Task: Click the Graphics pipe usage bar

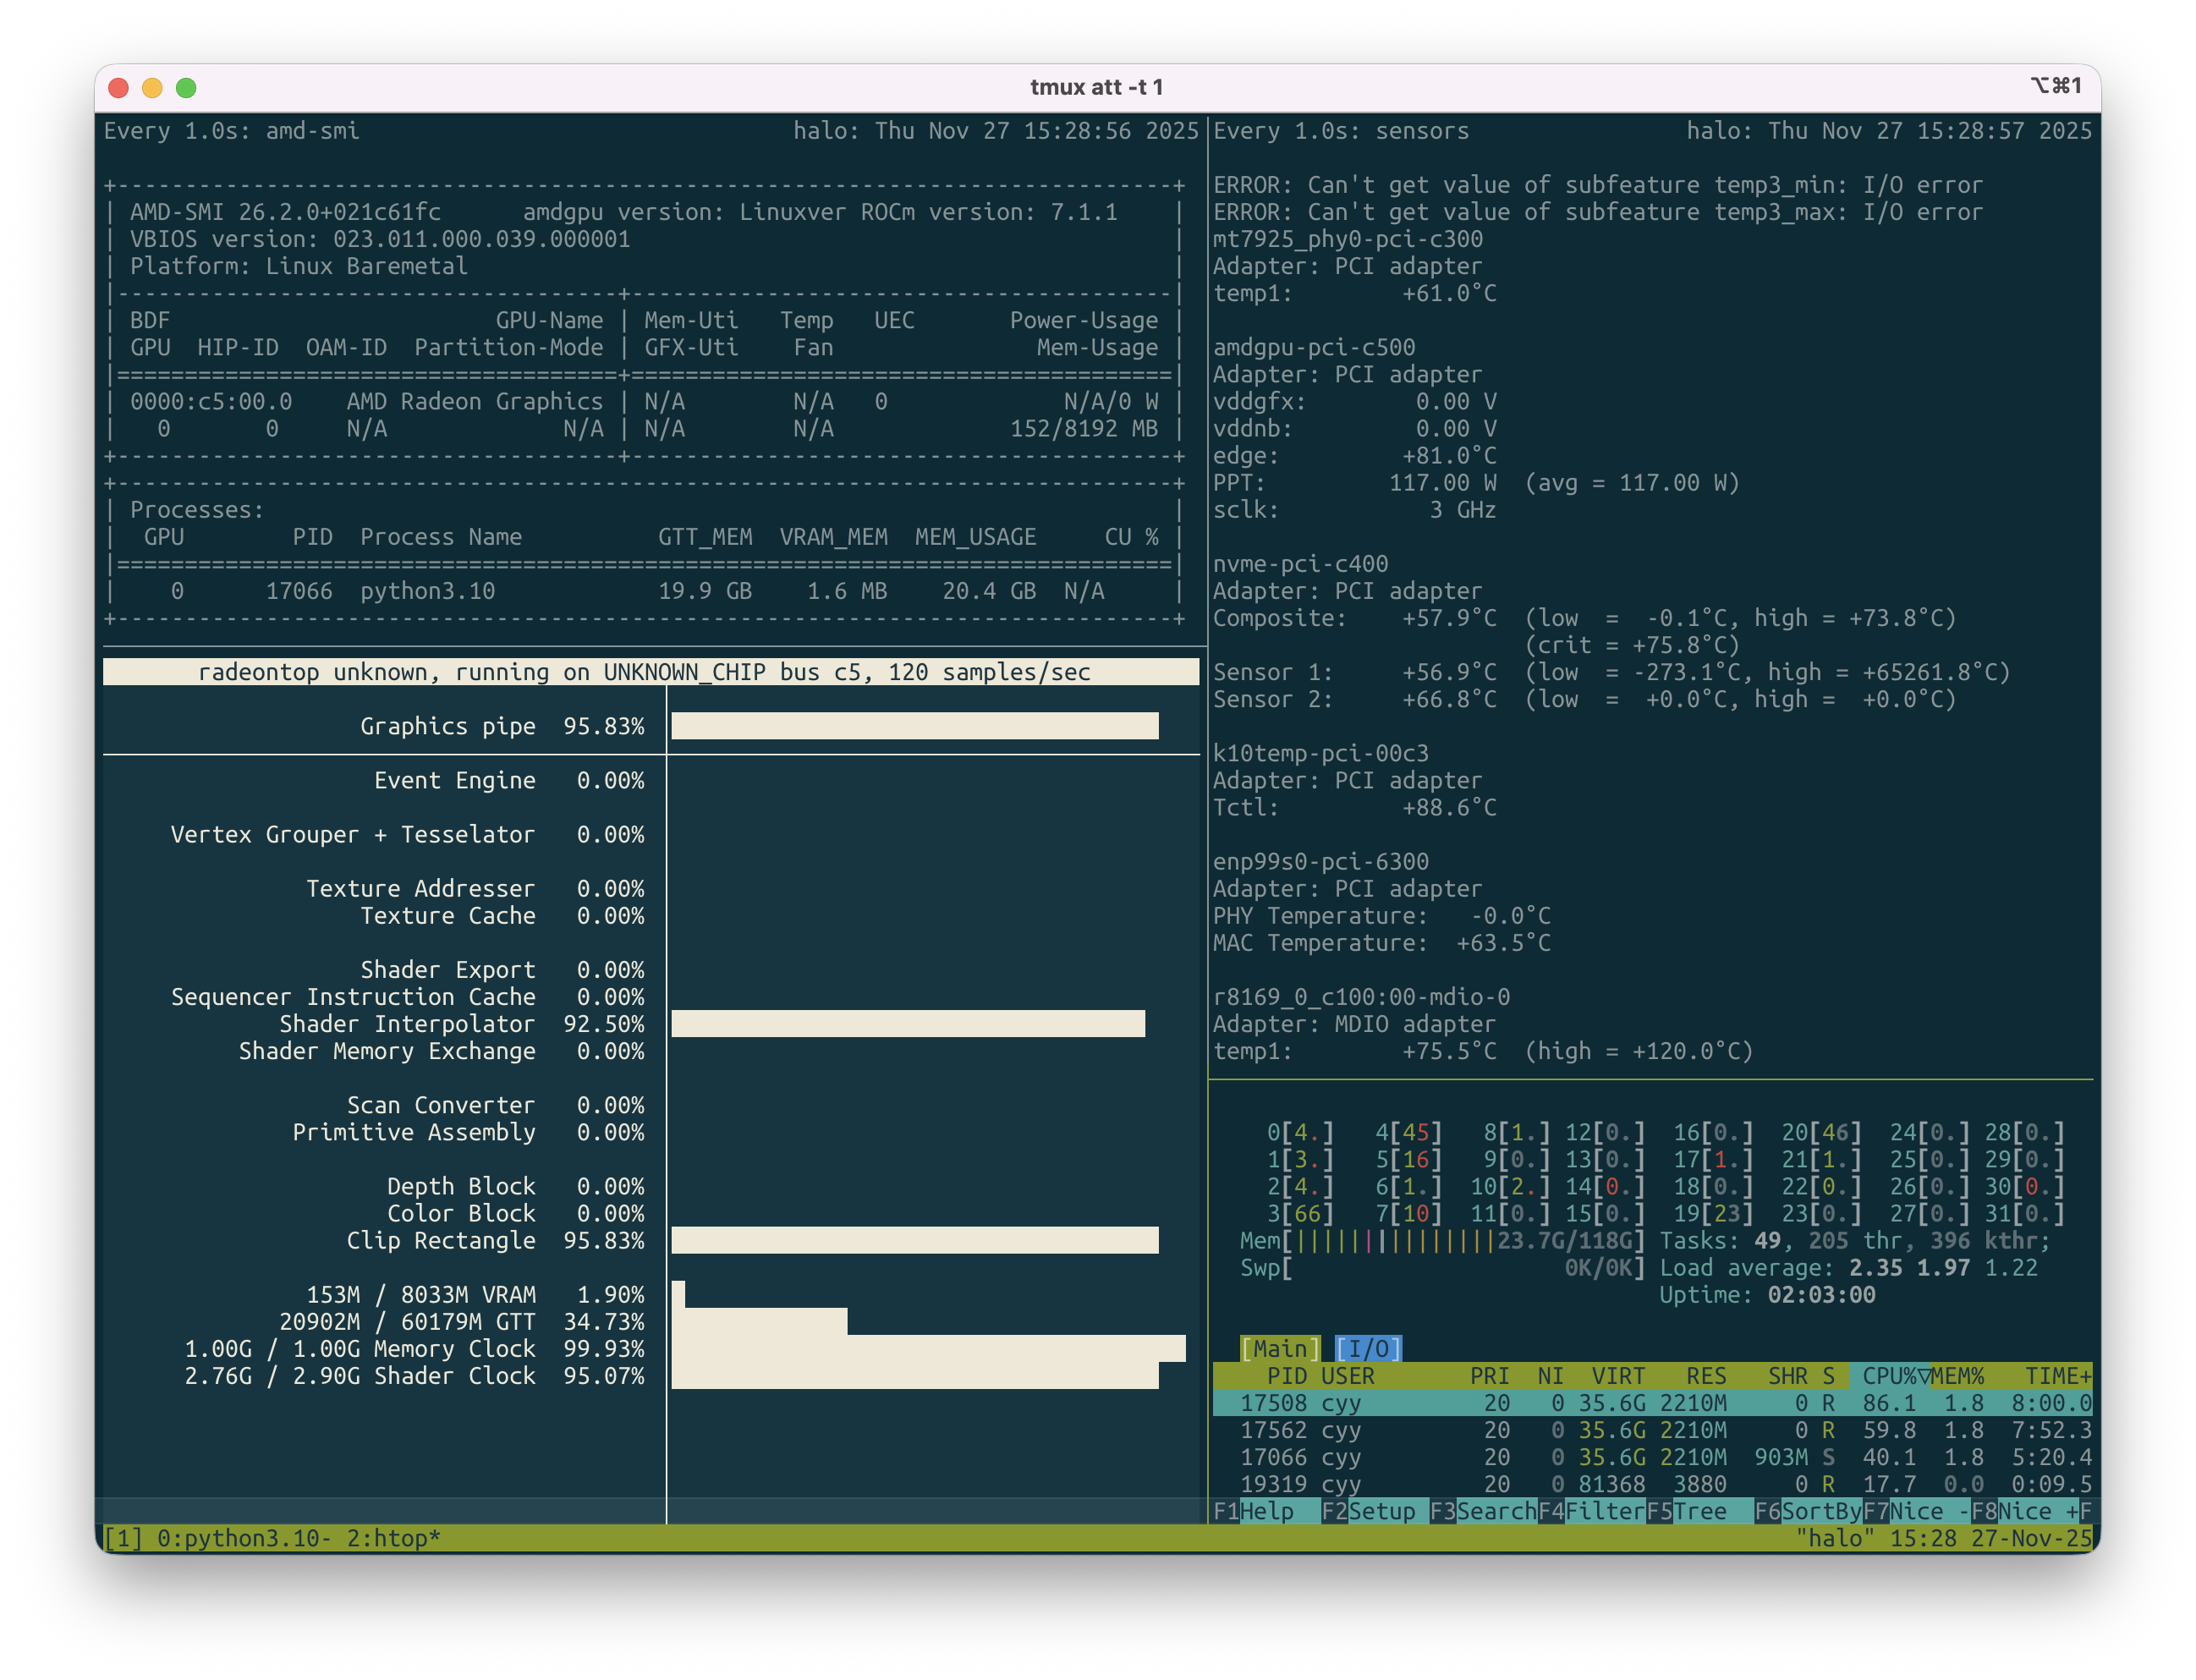Action: click(914, 726)
